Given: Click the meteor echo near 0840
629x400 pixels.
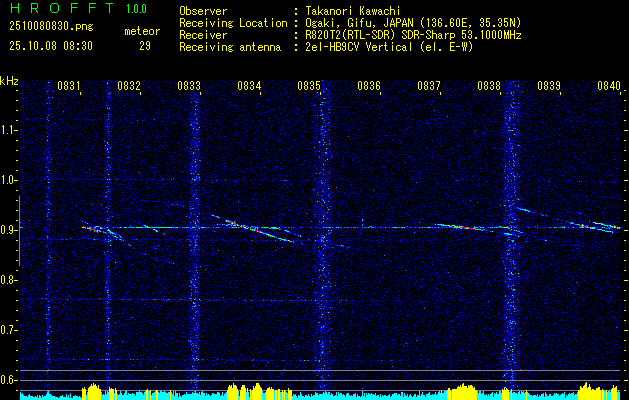Looking at the screenshot, I should click(x=596, y=226).
